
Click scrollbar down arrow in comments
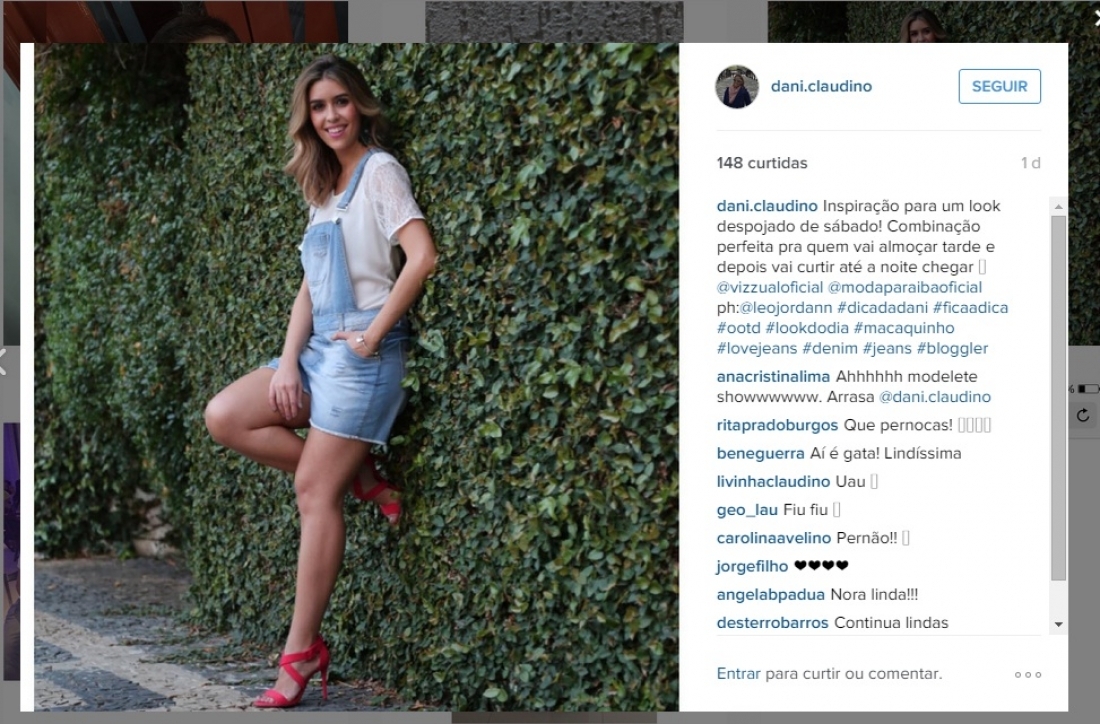1059,624
